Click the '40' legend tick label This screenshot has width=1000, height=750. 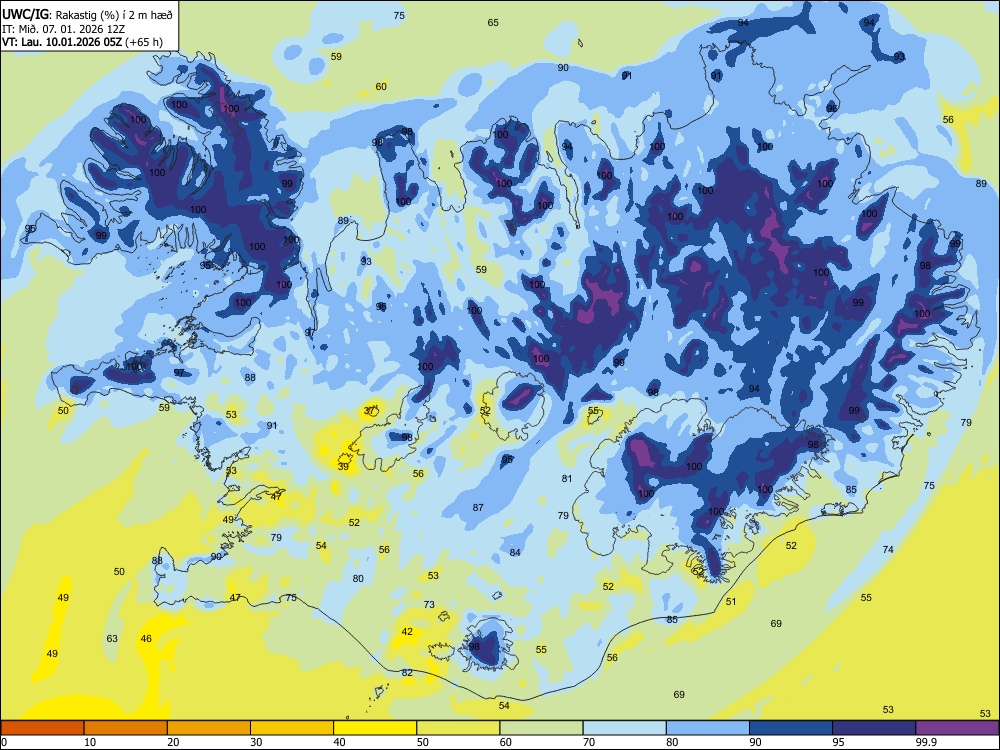click(339, 742)
